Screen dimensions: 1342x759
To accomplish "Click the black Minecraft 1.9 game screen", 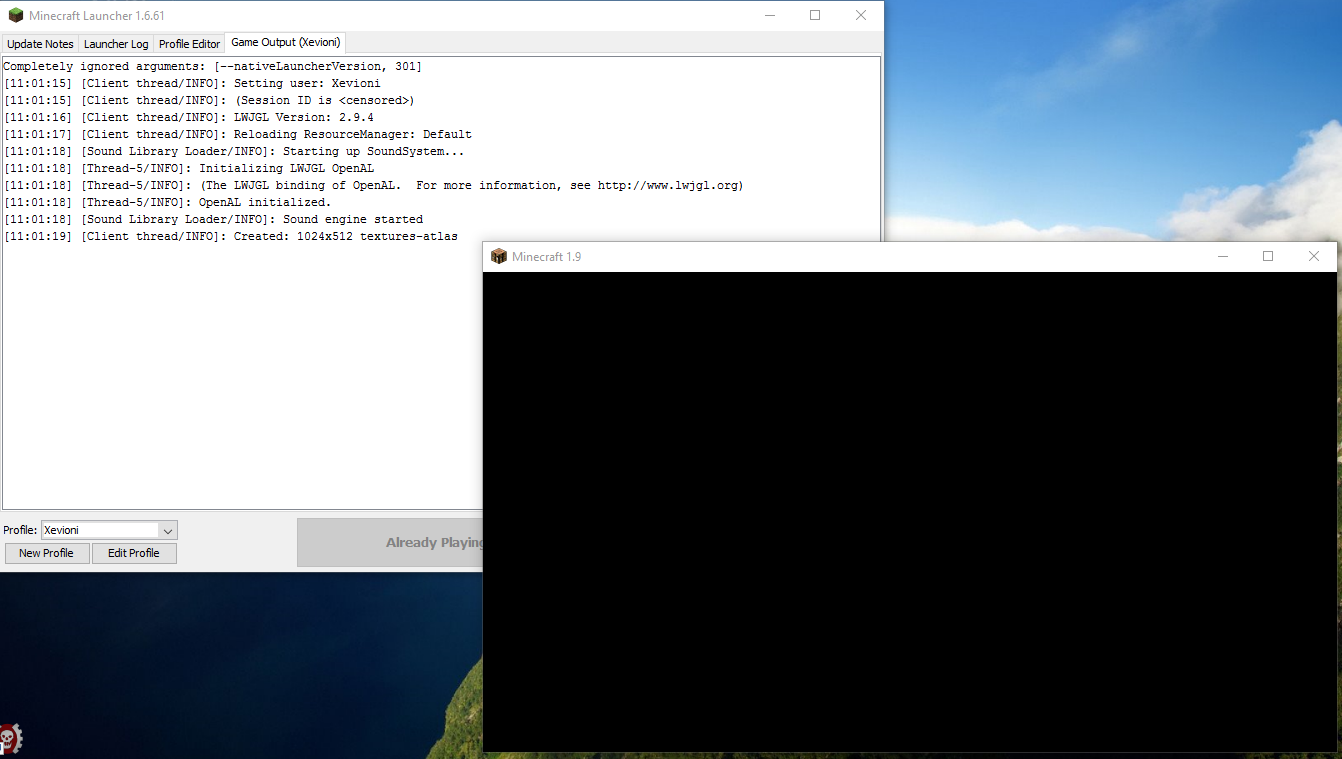I will (910, 512).
